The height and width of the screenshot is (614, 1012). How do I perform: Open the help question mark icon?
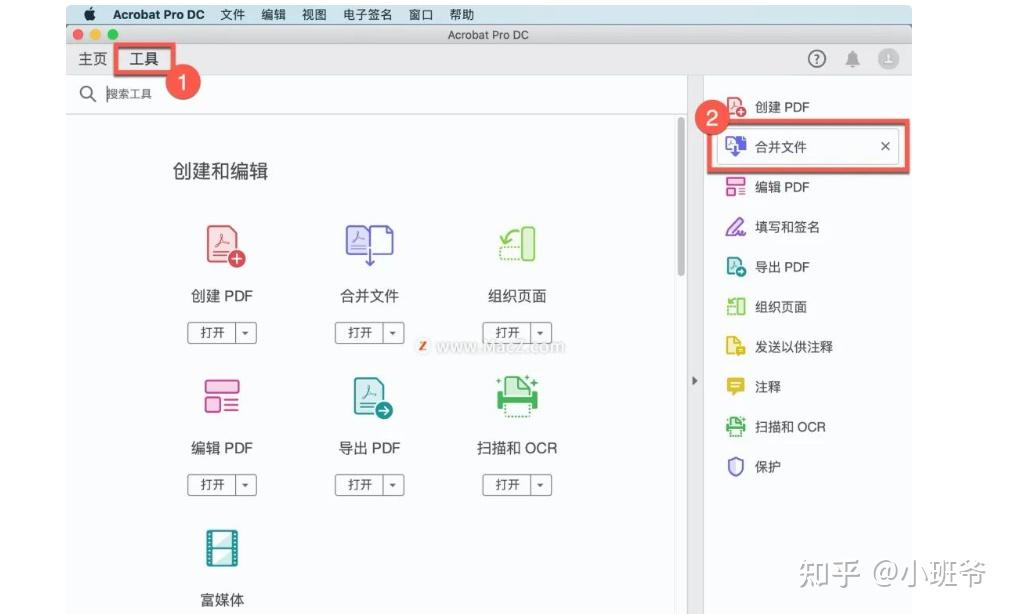coord(816,59)
